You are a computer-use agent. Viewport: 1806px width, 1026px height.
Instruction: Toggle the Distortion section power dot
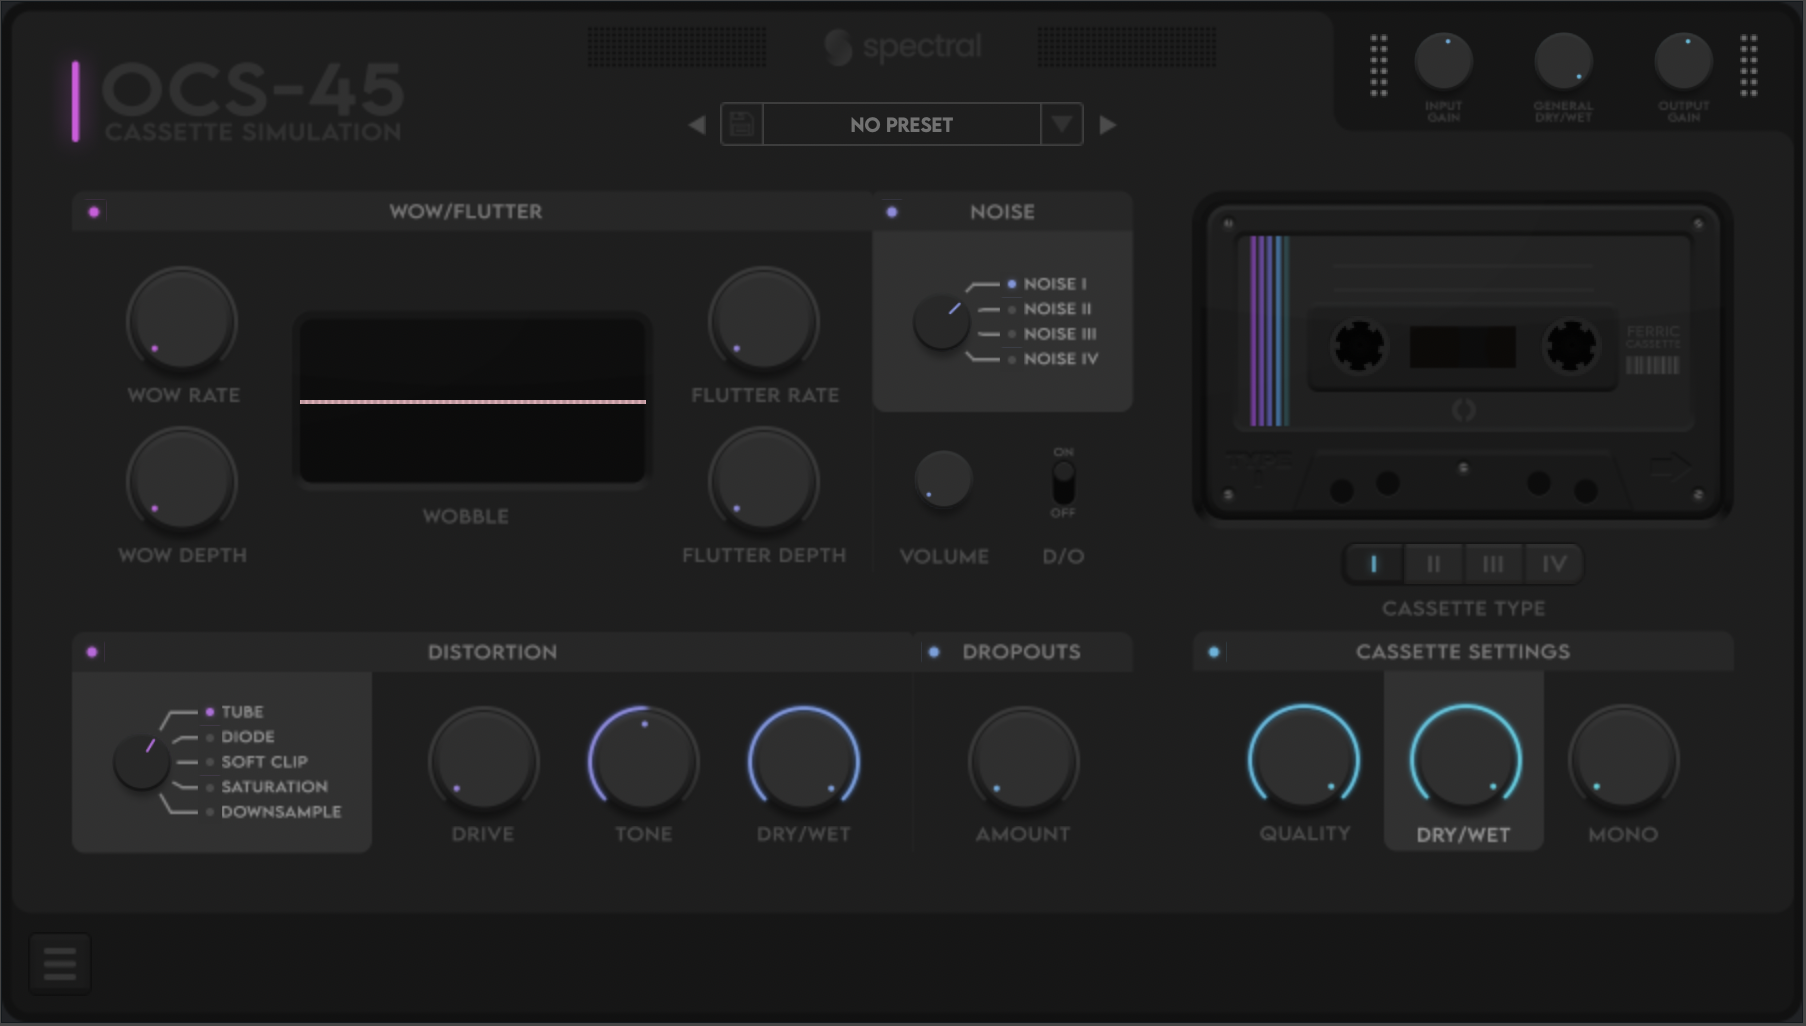pos(92,652)
